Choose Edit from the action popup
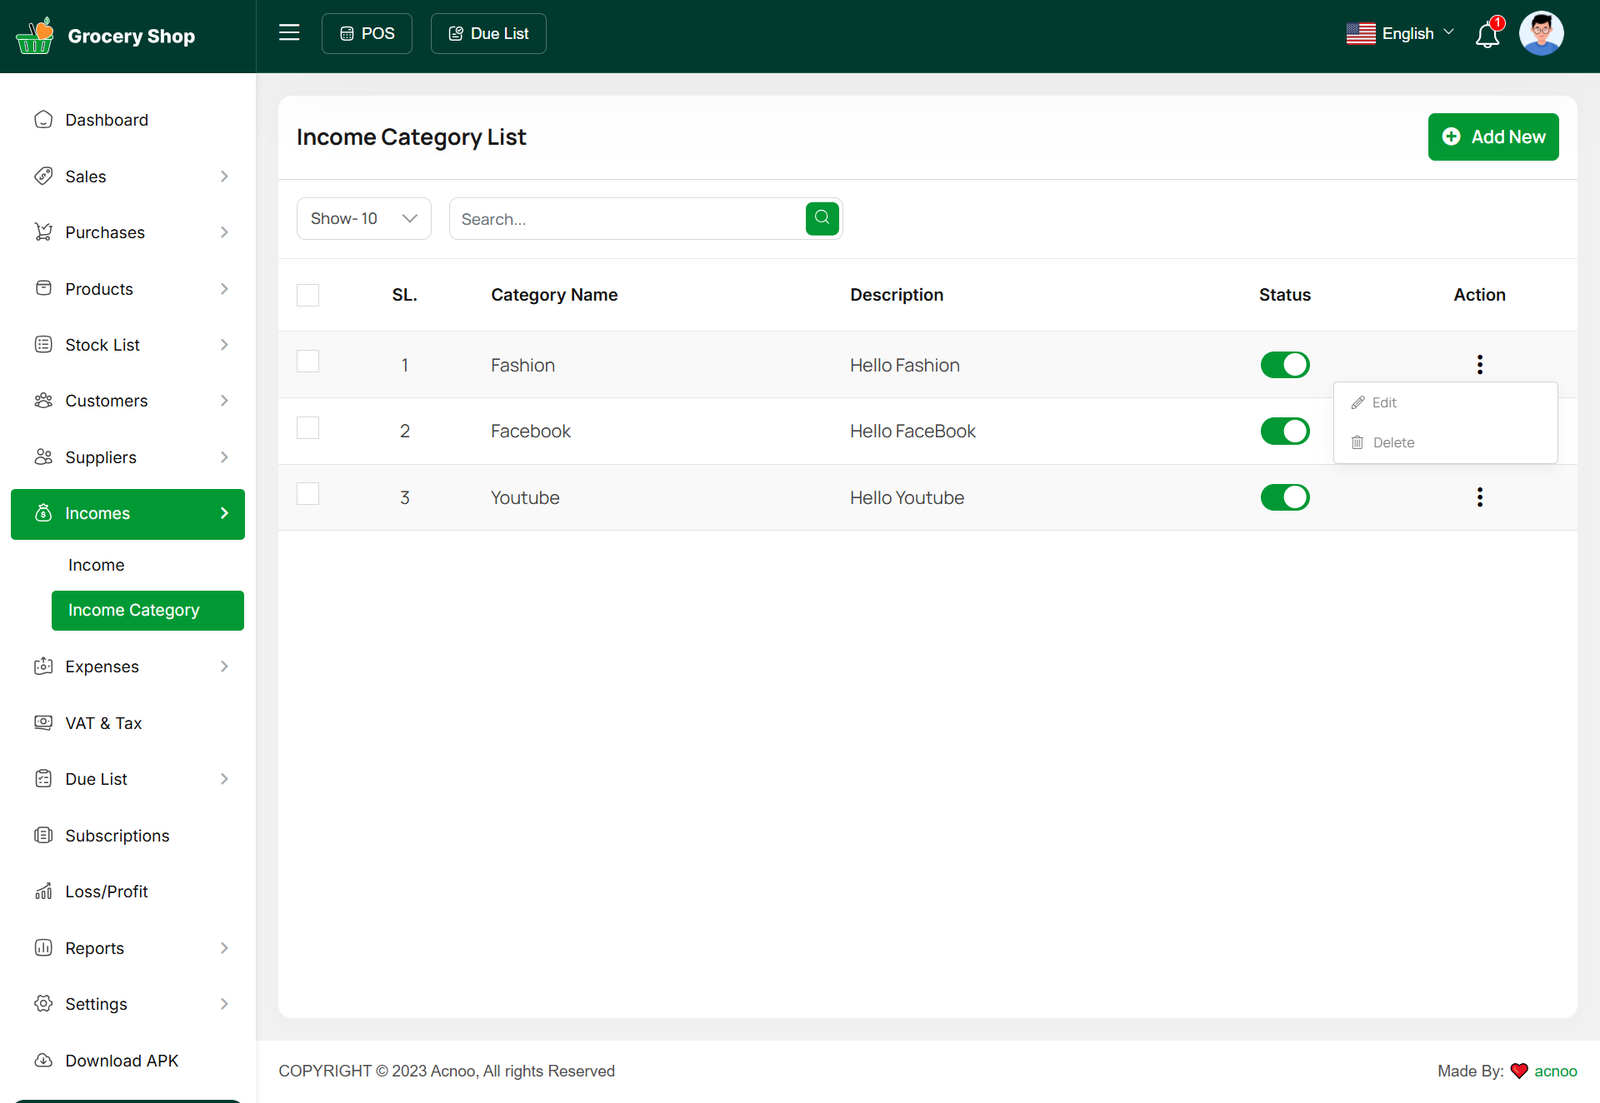The width and height of the screenshot is (1600, 1103). click(1384, 403)
